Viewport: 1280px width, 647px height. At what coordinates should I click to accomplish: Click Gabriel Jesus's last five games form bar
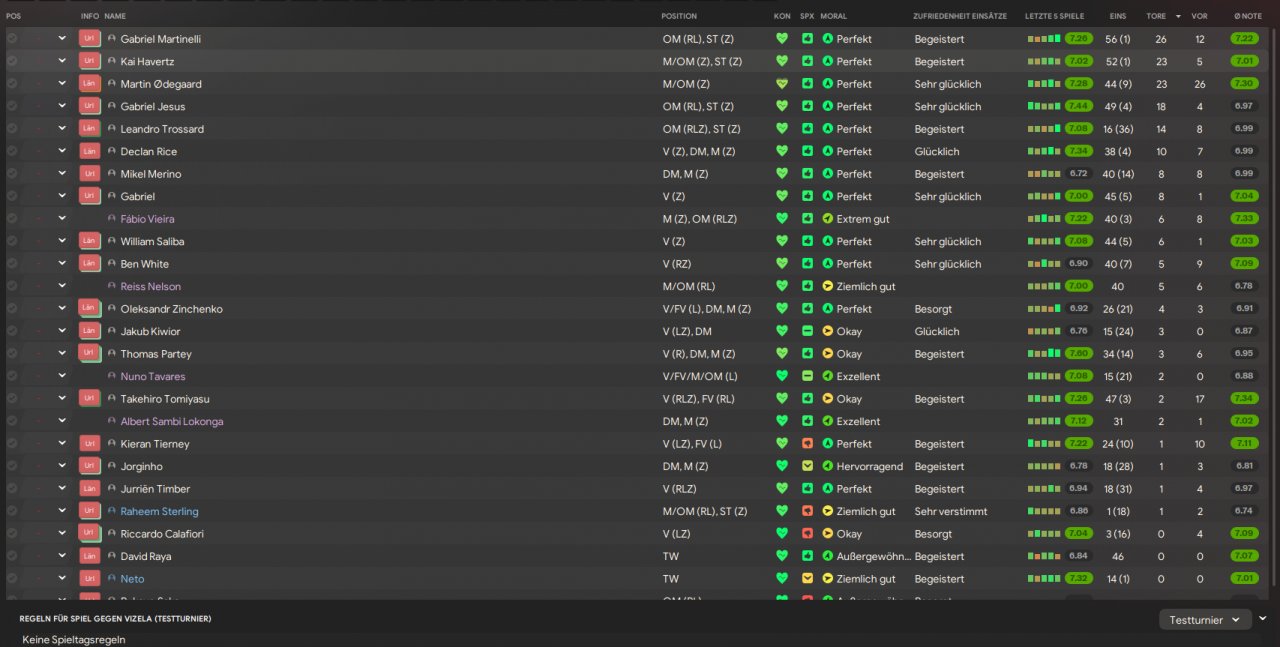1043,106
